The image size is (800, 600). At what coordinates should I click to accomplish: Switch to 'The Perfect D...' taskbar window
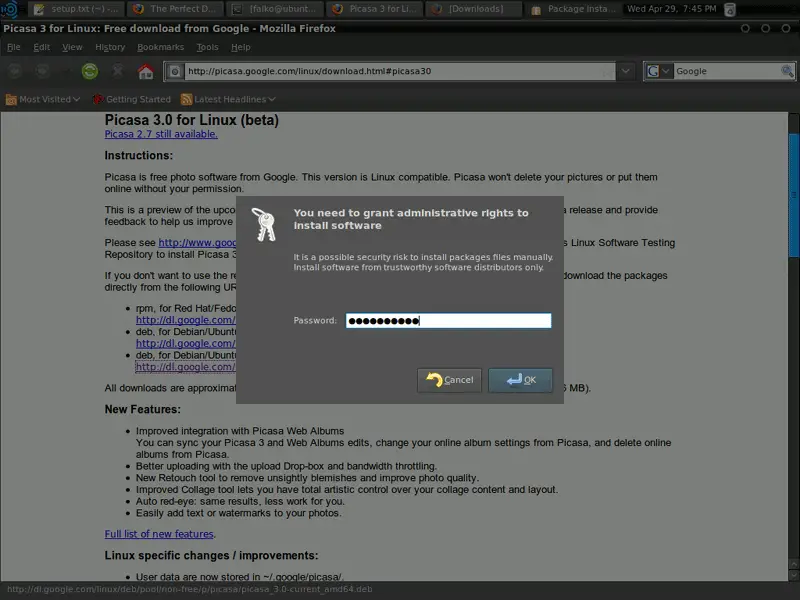point(174,9)
